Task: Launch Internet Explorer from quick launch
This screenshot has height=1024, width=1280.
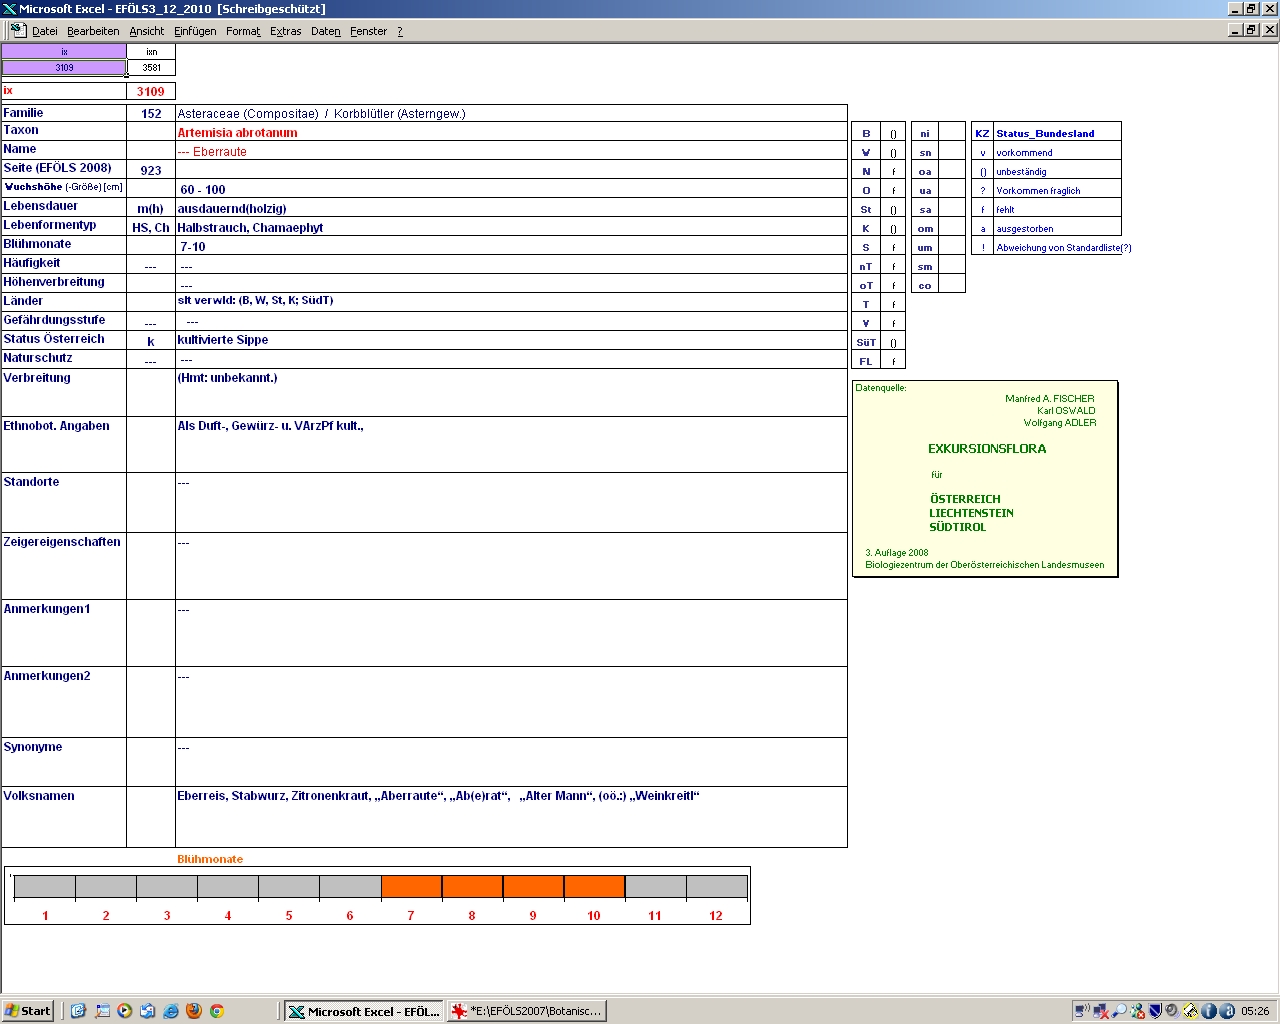Action: (x=171, y=1011)
